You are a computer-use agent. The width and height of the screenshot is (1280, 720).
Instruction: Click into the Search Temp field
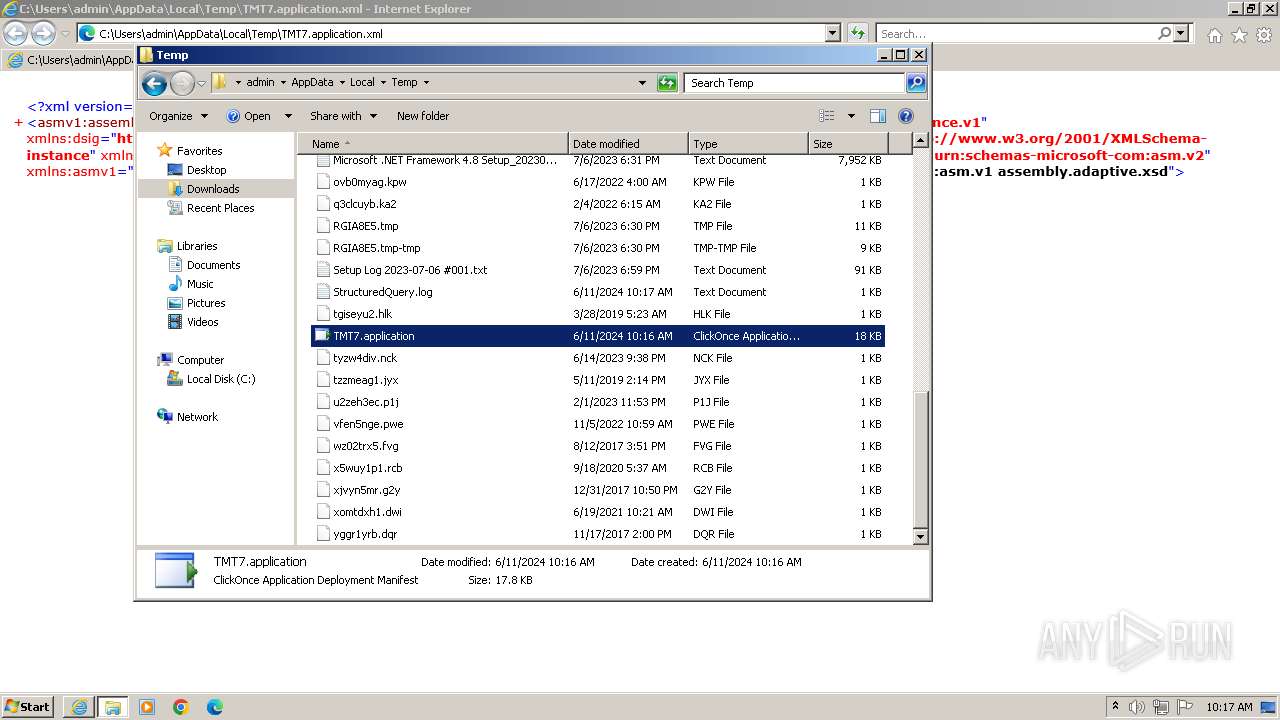click(x=795, y=83)
